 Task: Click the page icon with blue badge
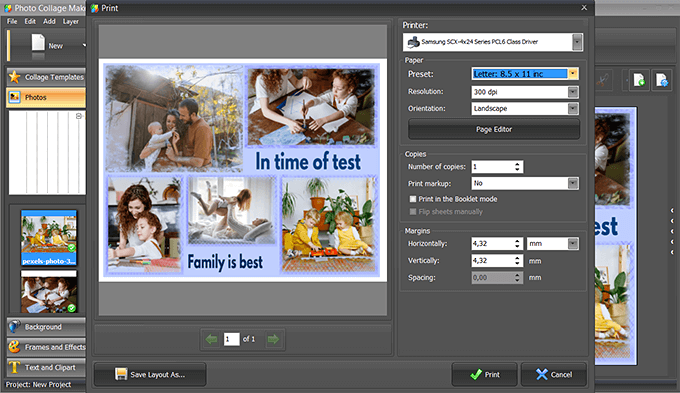662,80
